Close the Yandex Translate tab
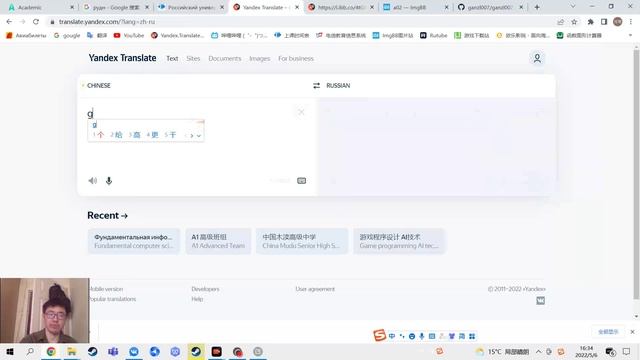 tap(297, 7)
